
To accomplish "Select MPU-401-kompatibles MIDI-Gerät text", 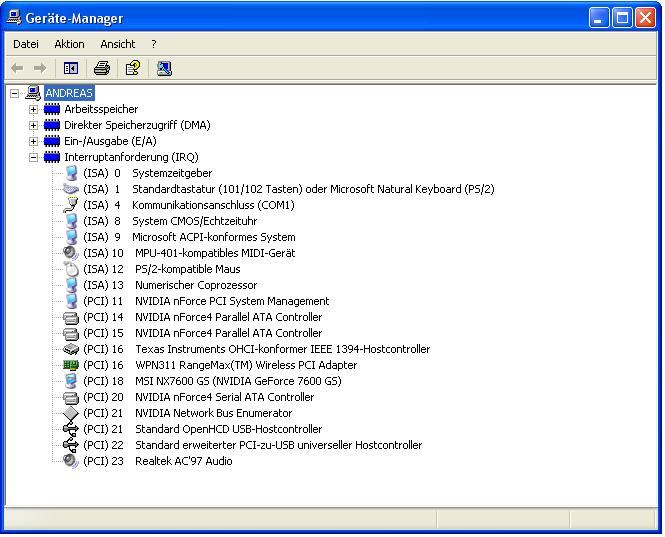I will pos(215,253).
